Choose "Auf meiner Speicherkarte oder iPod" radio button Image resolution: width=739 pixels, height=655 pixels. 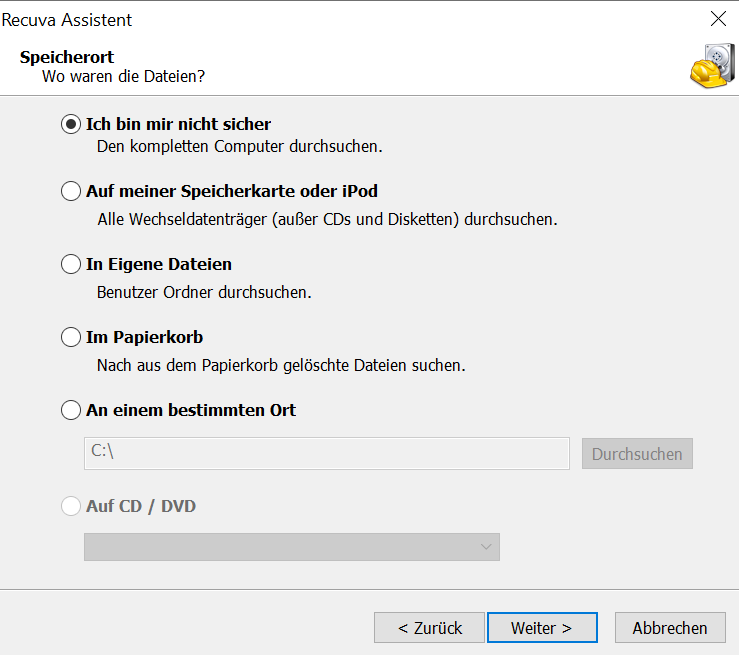click(x=71, y=191)
